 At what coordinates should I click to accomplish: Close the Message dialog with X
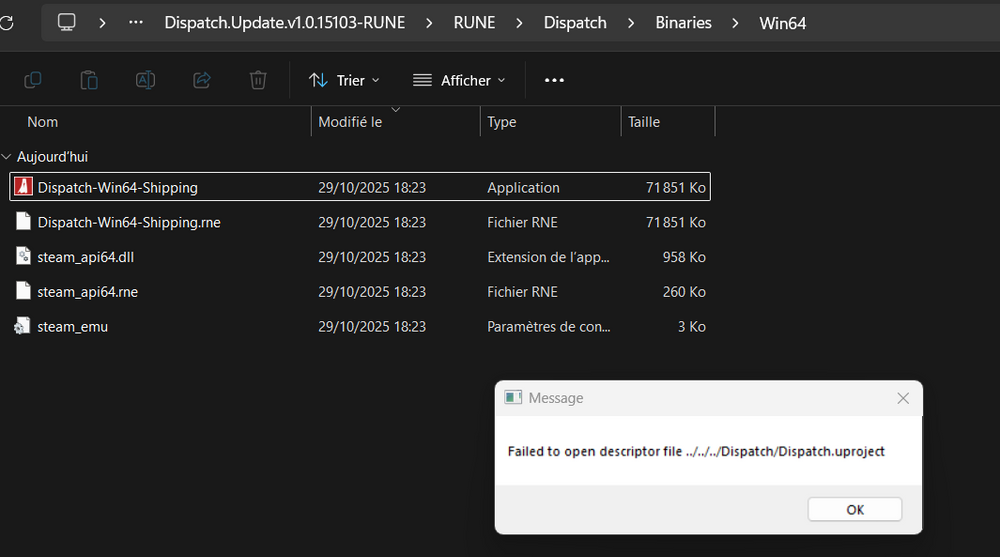coord(903,398)
